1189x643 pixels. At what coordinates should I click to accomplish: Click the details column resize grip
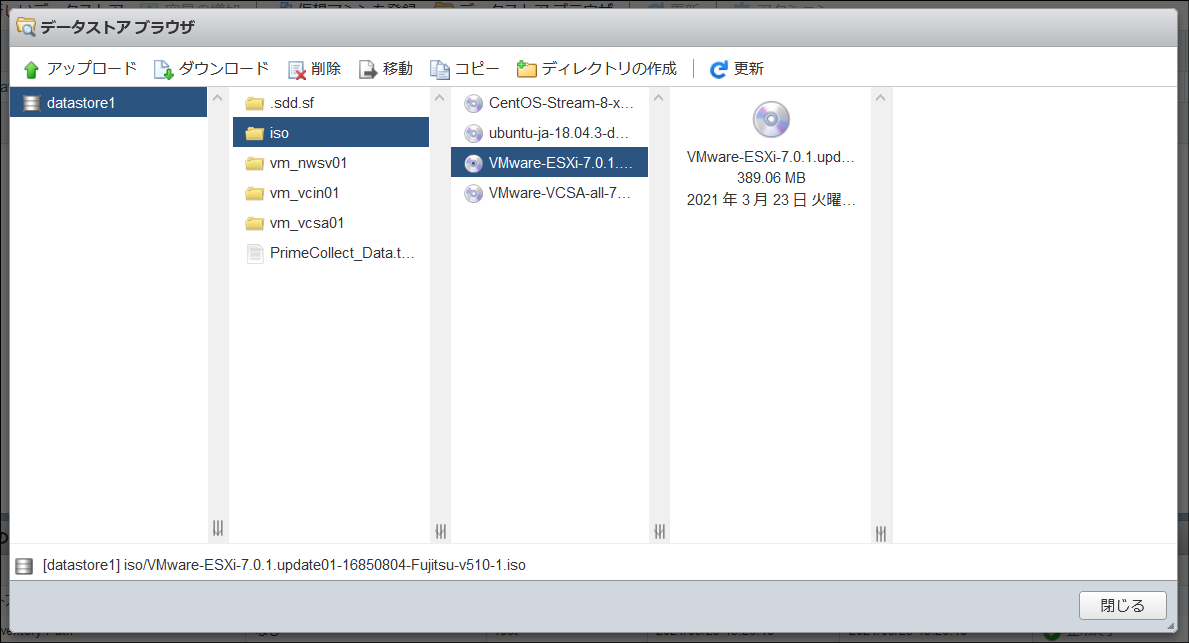880,534
